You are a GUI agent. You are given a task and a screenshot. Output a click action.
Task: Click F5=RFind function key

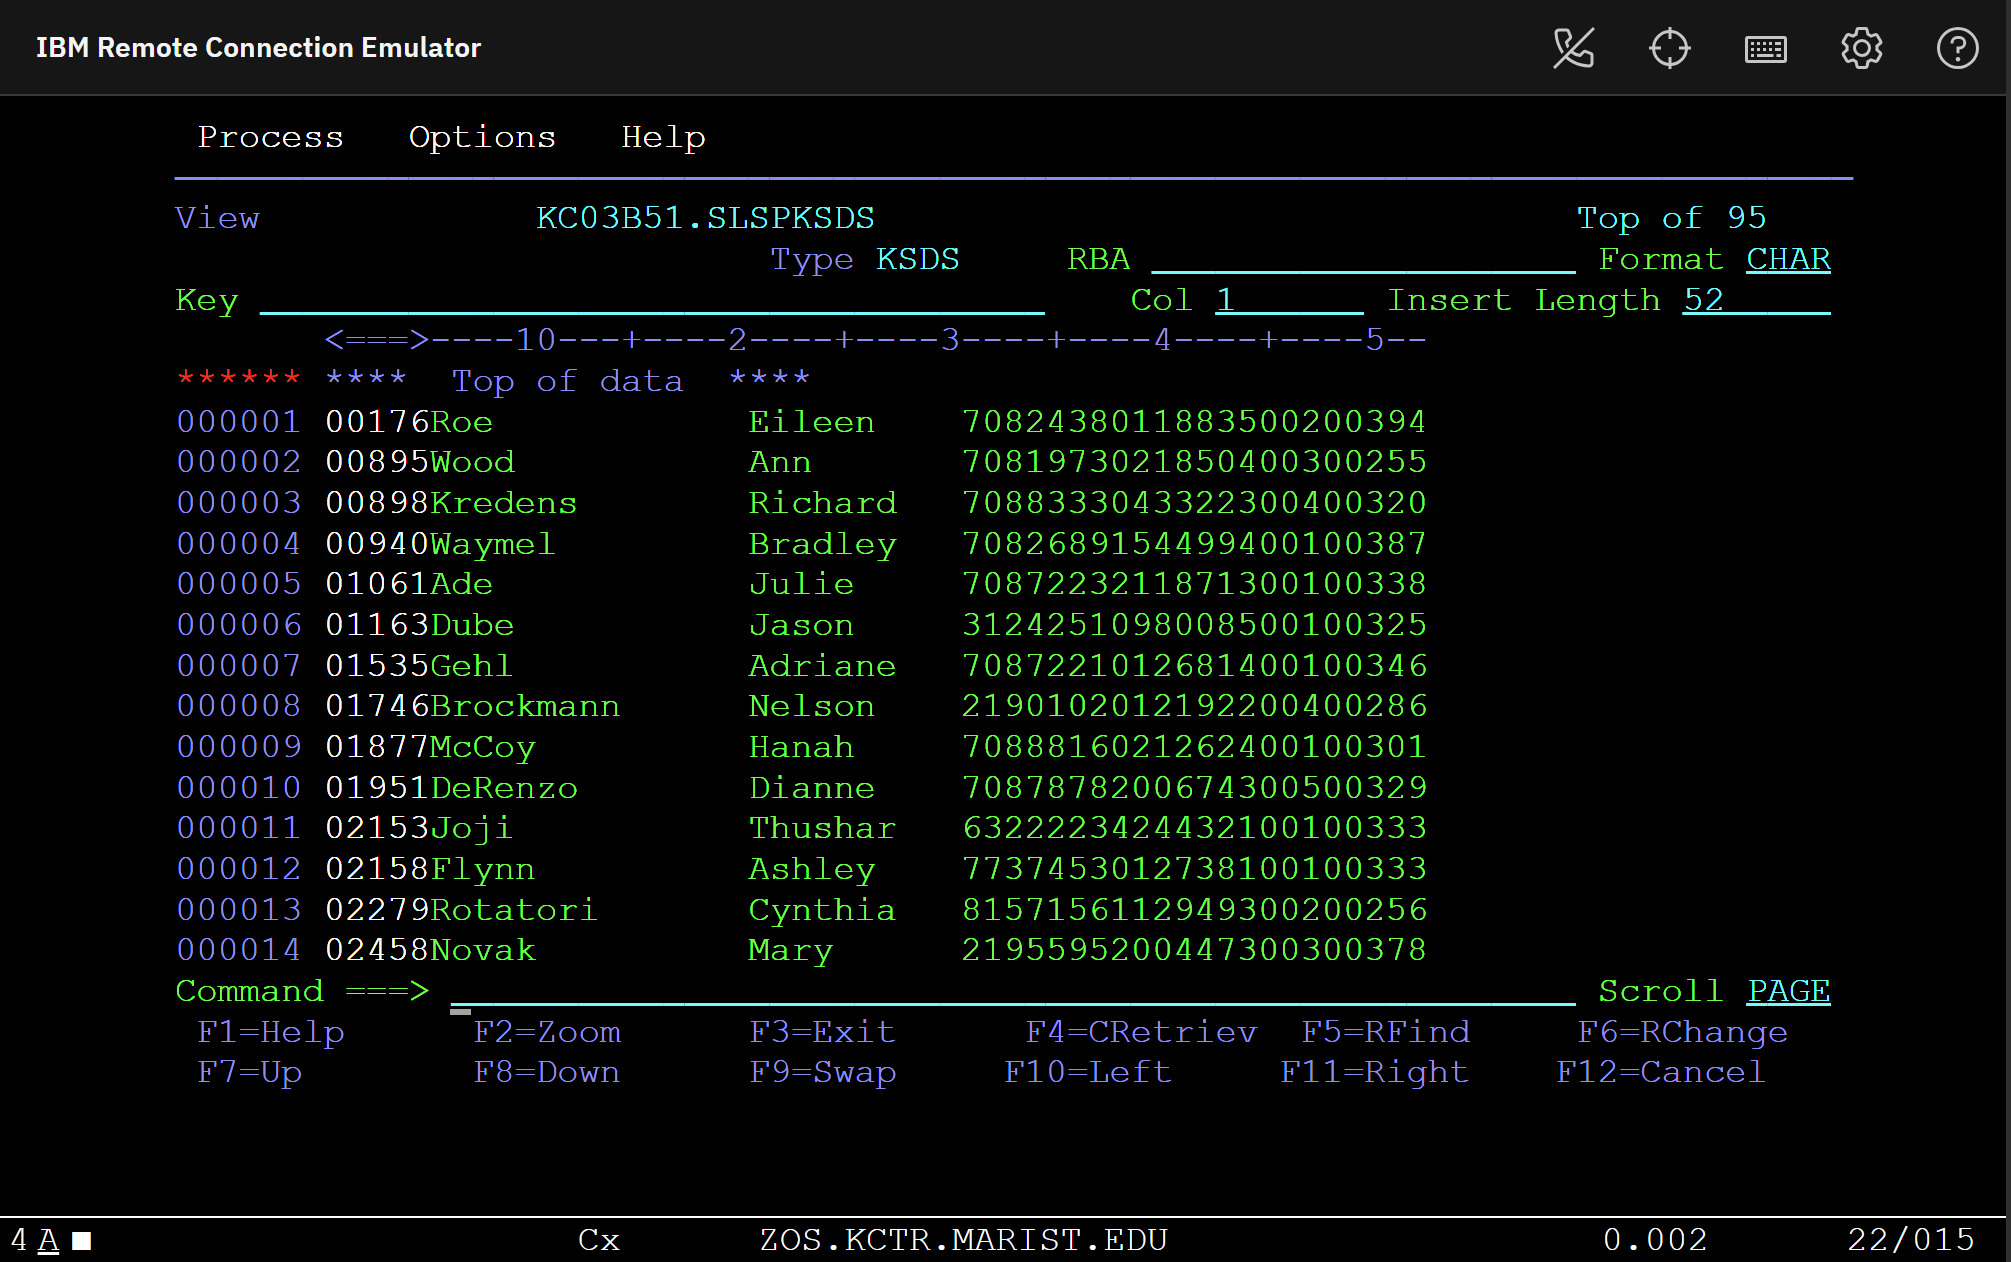(x=1385, y=1032)
